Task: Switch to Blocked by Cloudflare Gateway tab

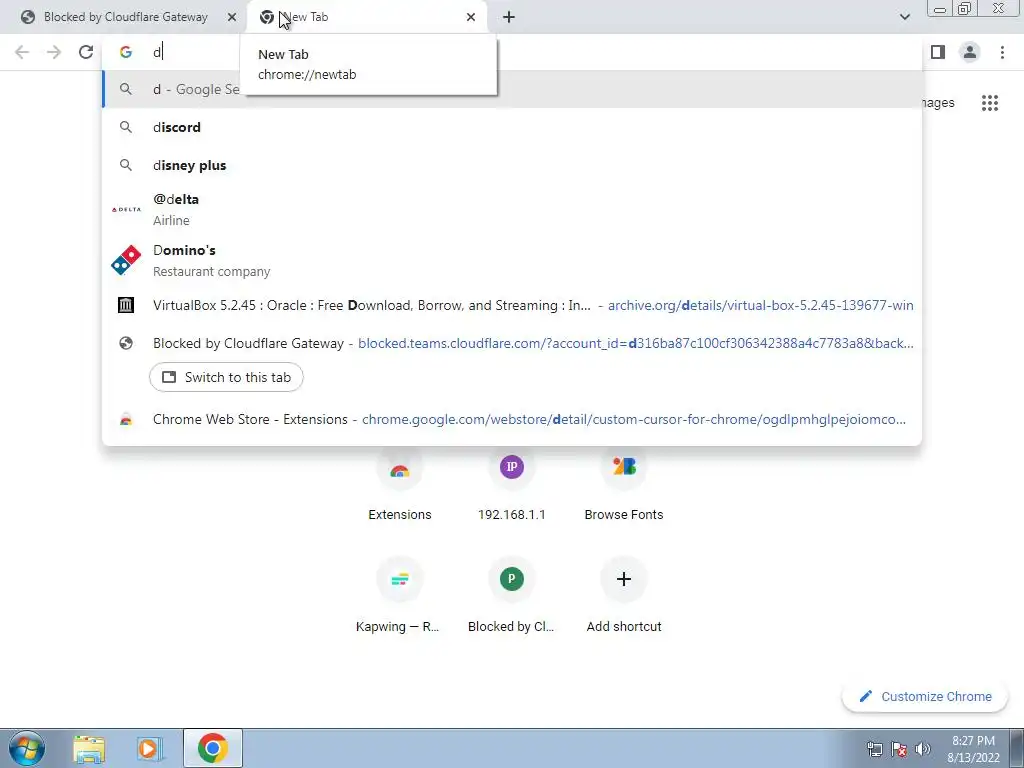Action: coord(124,17)
